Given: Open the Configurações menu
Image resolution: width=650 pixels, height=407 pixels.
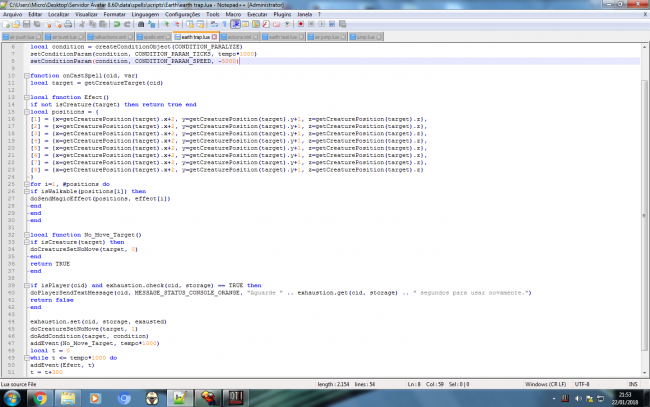Looking at the screenshot, I should [x=182, y=14].
